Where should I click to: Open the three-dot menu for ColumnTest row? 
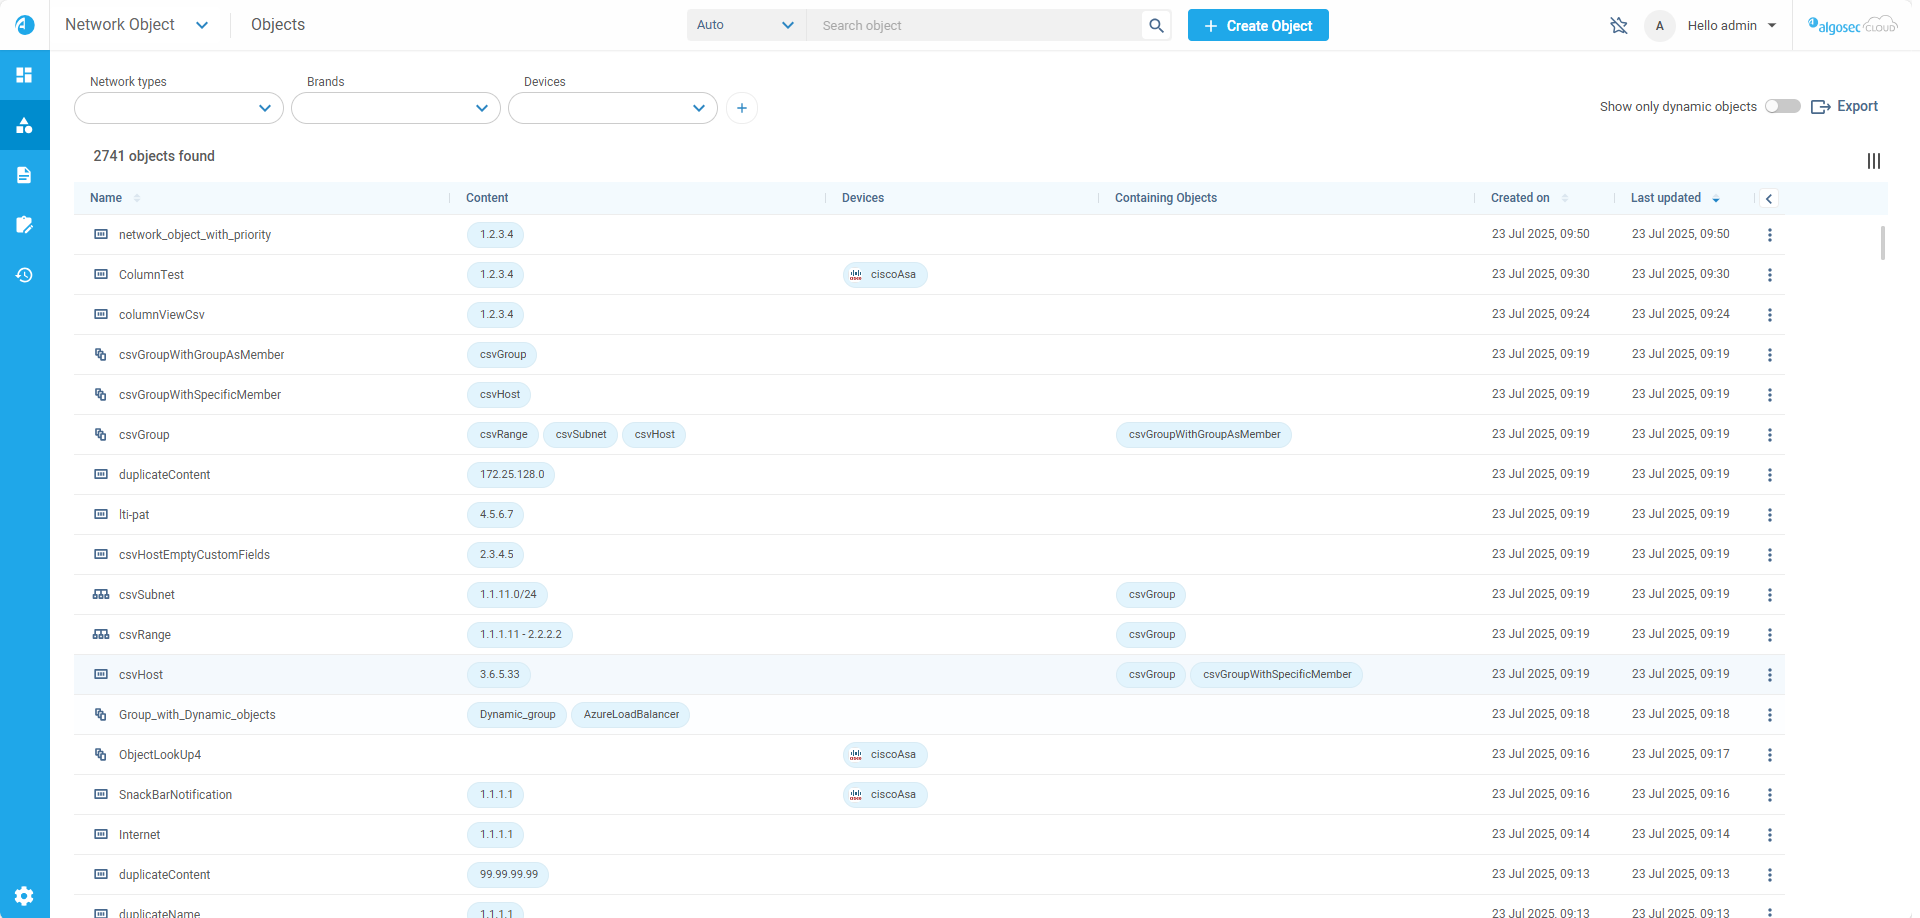point(1769,275)
